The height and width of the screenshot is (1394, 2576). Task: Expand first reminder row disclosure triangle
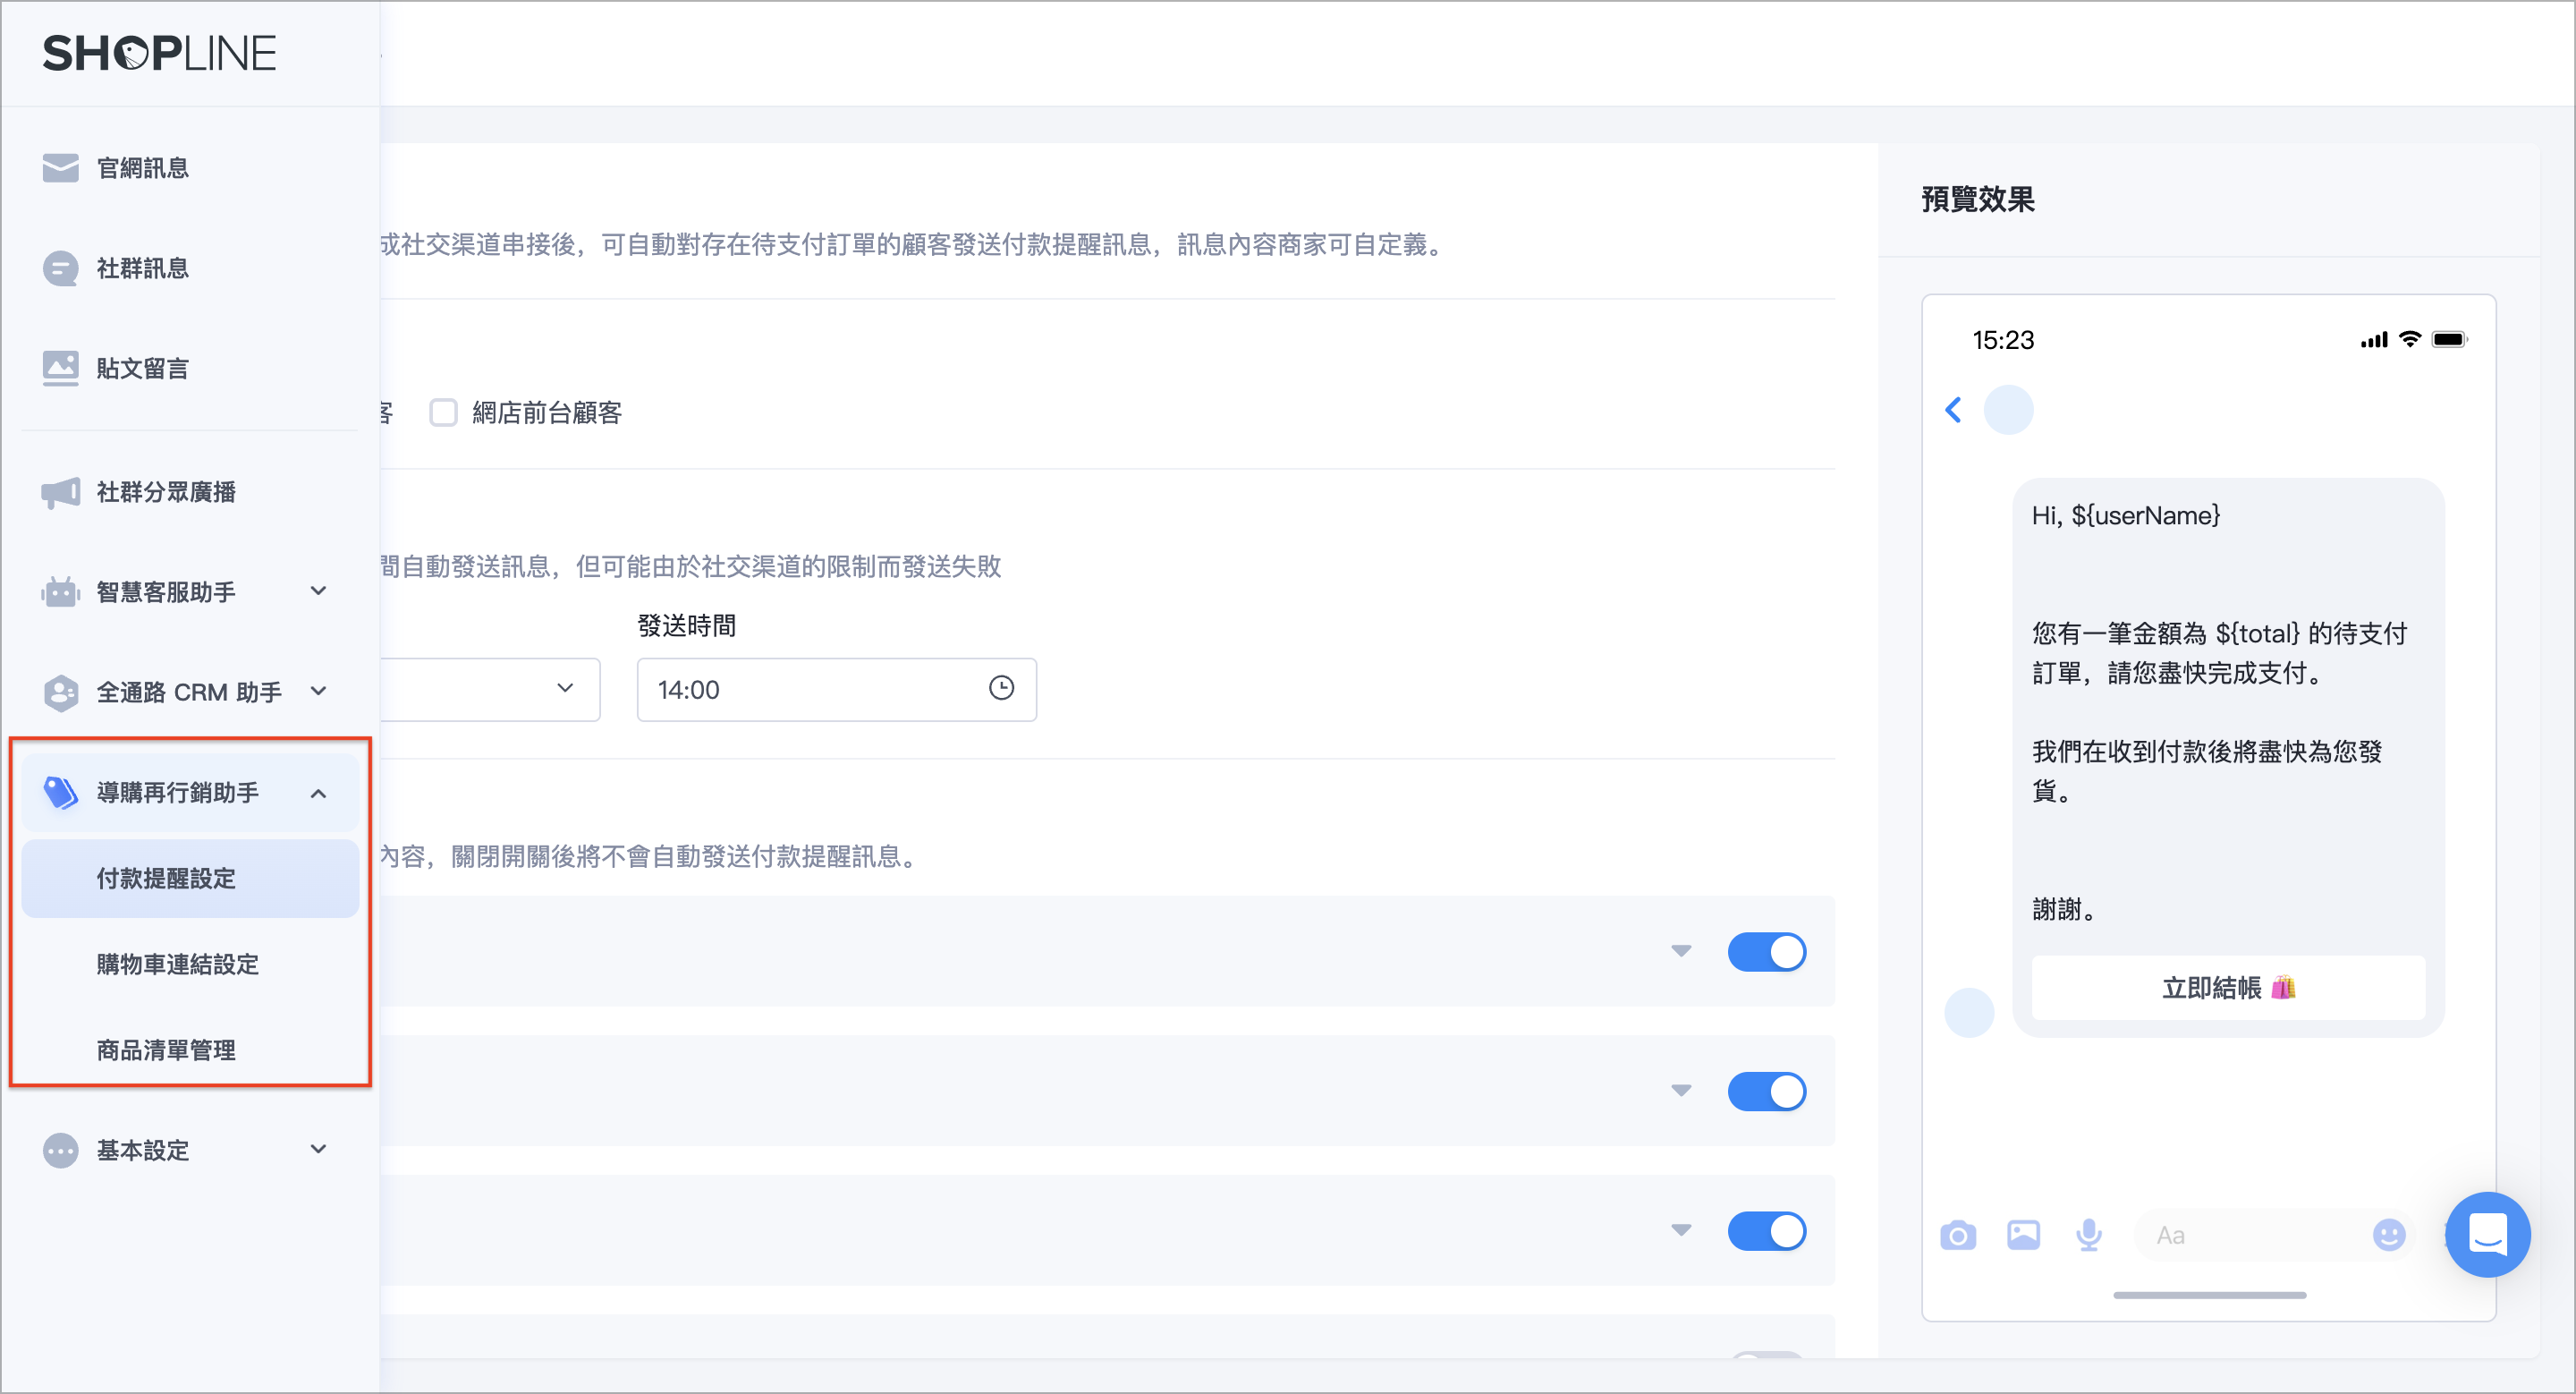(1681, 951)
